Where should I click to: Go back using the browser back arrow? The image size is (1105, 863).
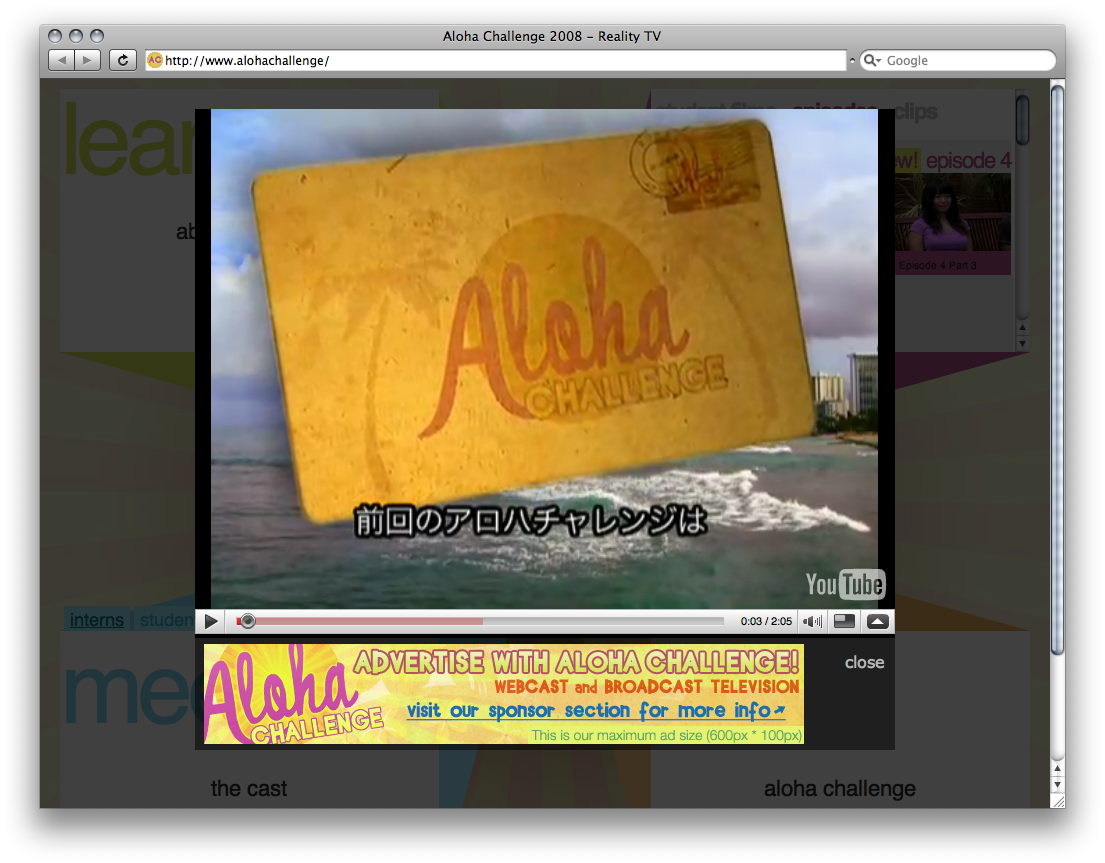(x=62, y=61)
